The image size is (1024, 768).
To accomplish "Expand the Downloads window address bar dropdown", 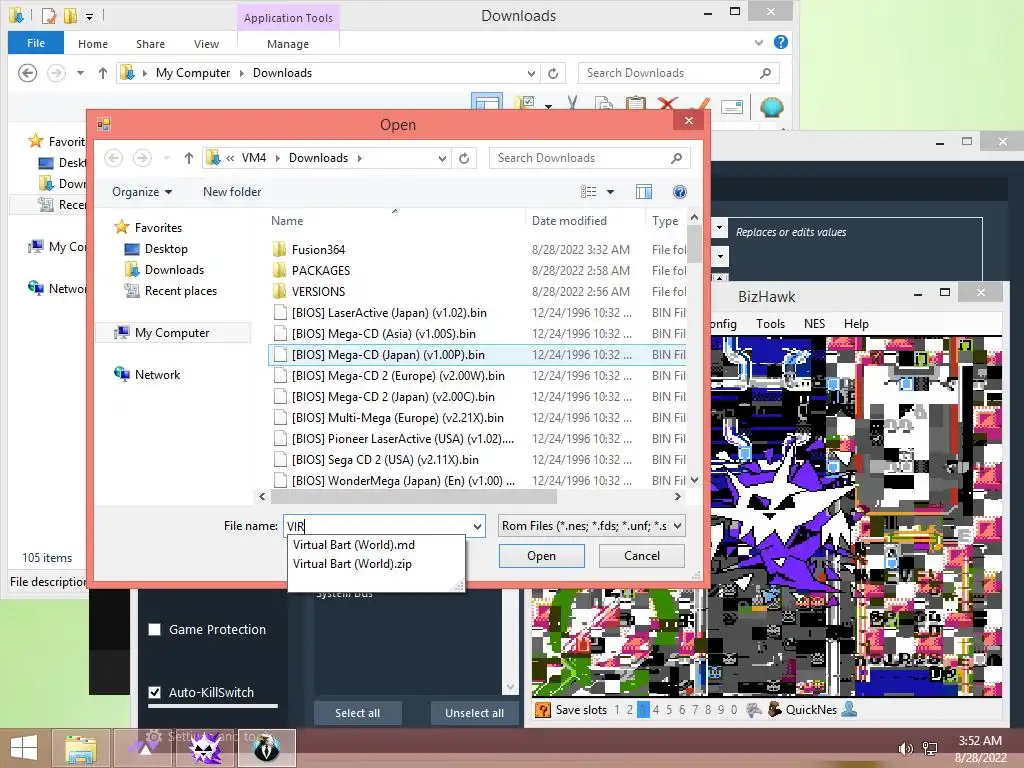I will 531,73.
